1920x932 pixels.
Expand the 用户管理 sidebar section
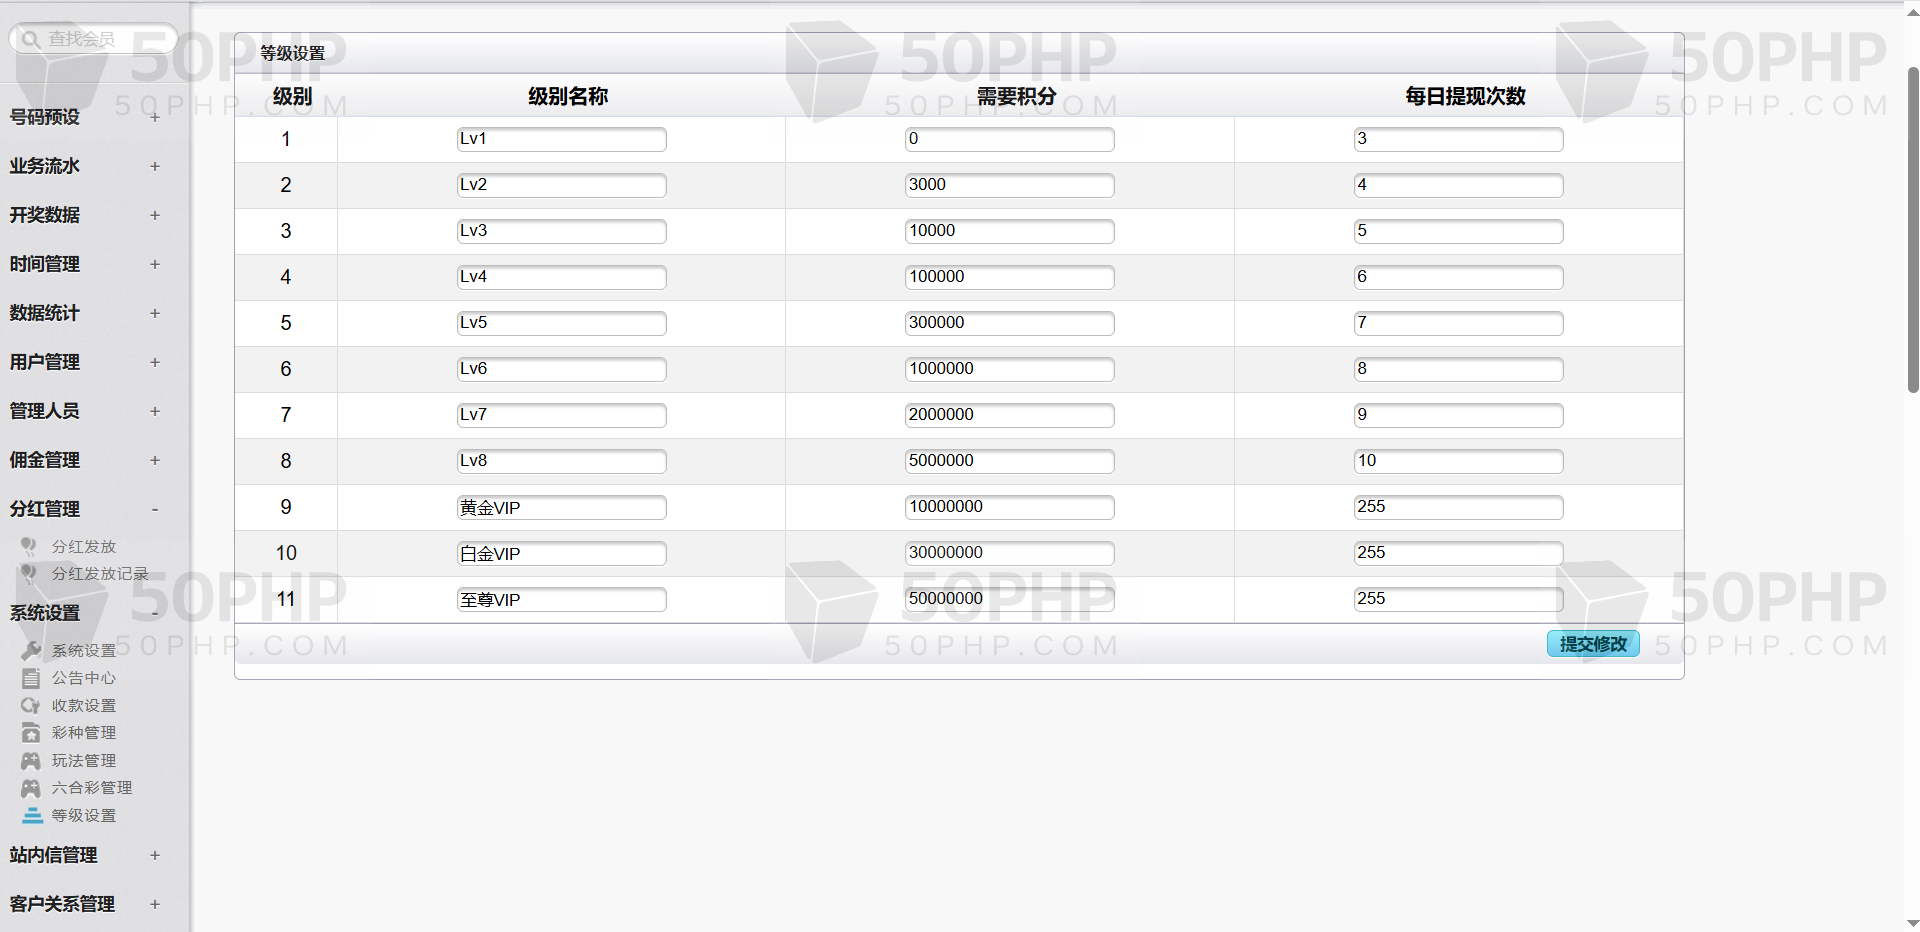pyautogui.click(x=155, y=362)
